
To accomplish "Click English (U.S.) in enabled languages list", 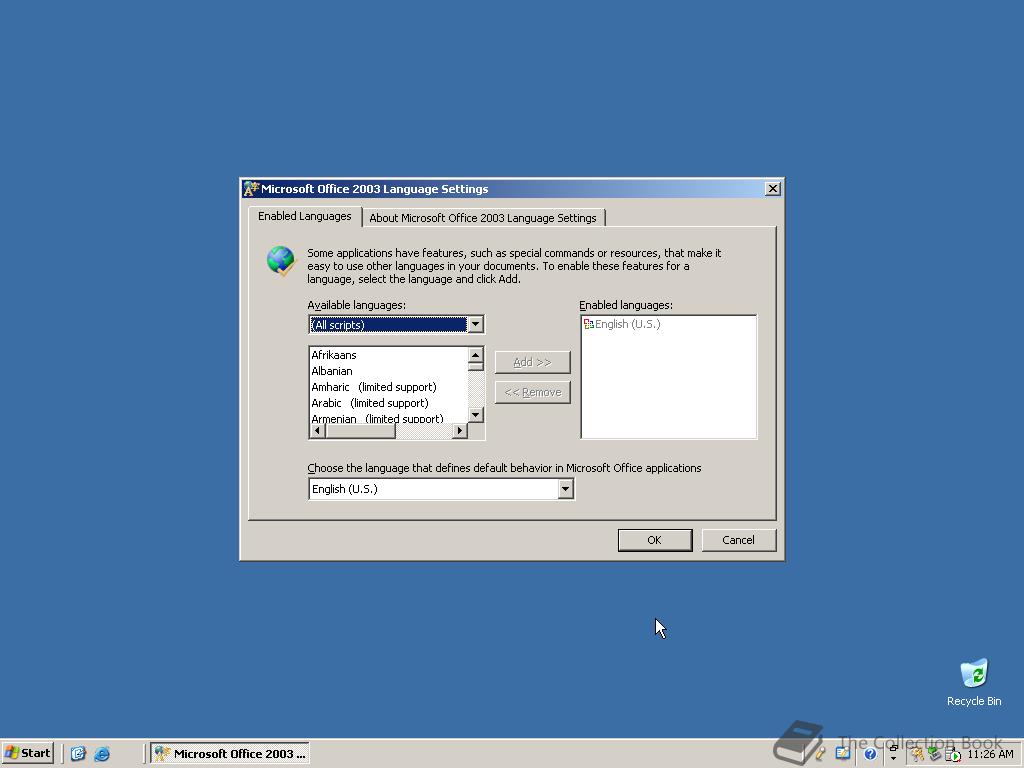I will [628, 324].
